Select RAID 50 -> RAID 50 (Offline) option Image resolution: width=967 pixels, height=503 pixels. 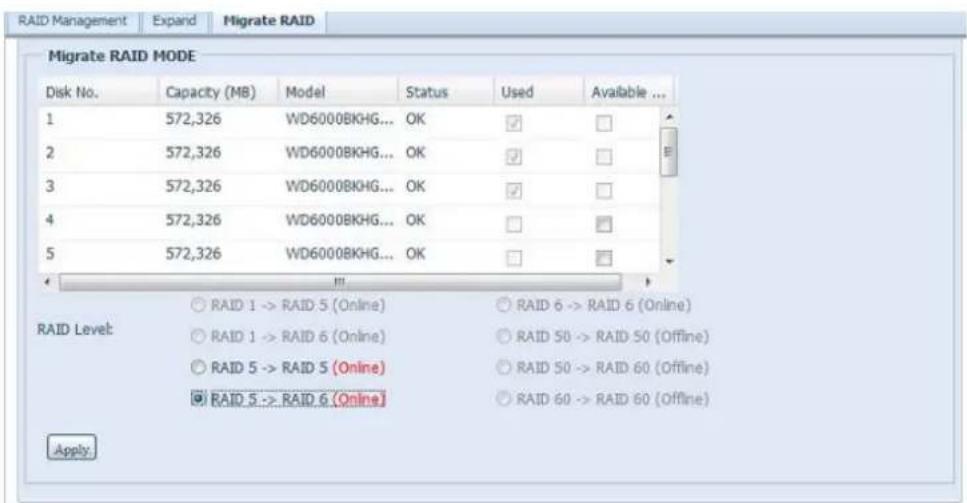504,337
